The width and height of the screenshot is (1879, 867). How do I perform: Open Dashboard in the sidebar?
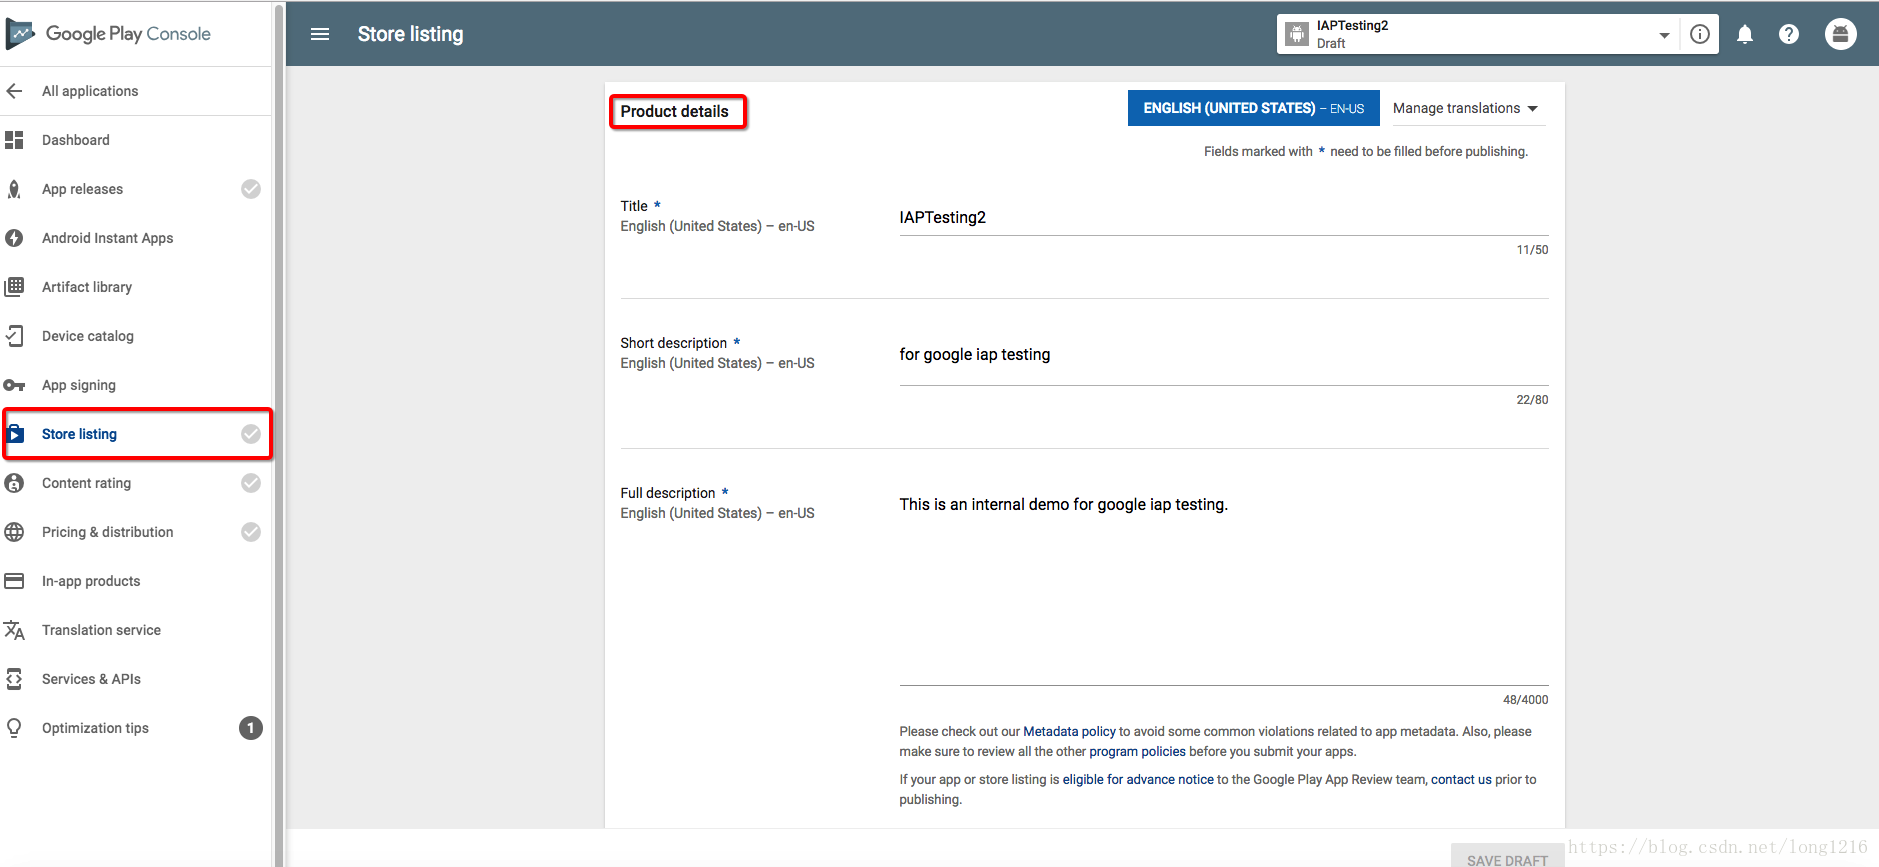pos(76,140)
